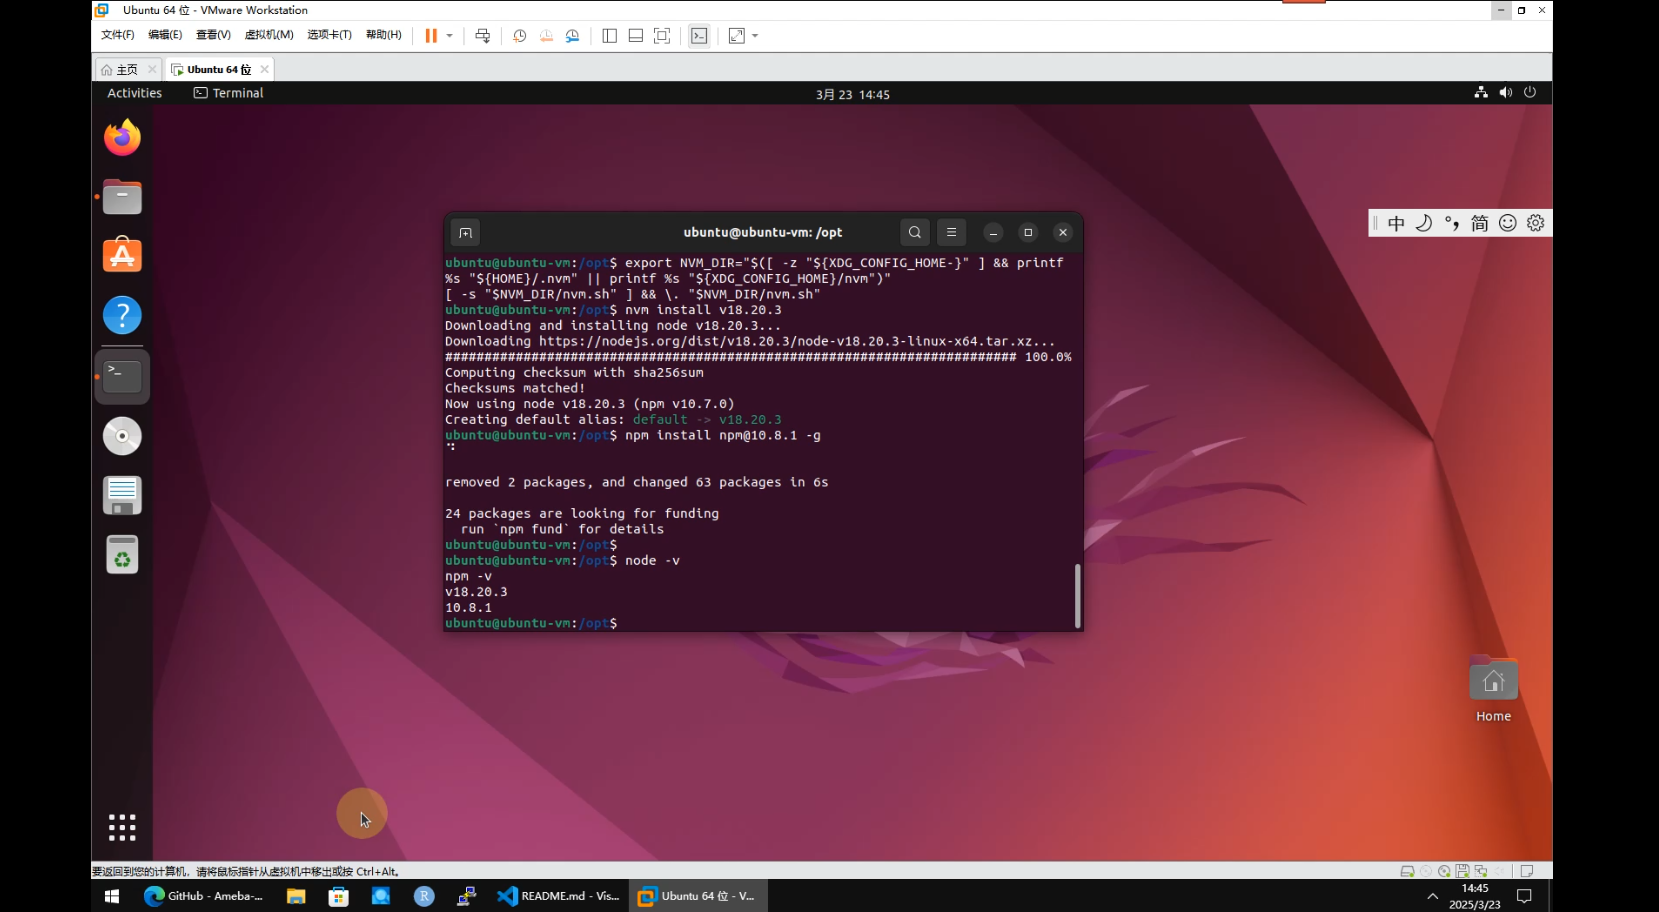Select the Terminal icon in the dock
The height and width of the screenshot is (912, 1659).
tap(122, 376)
